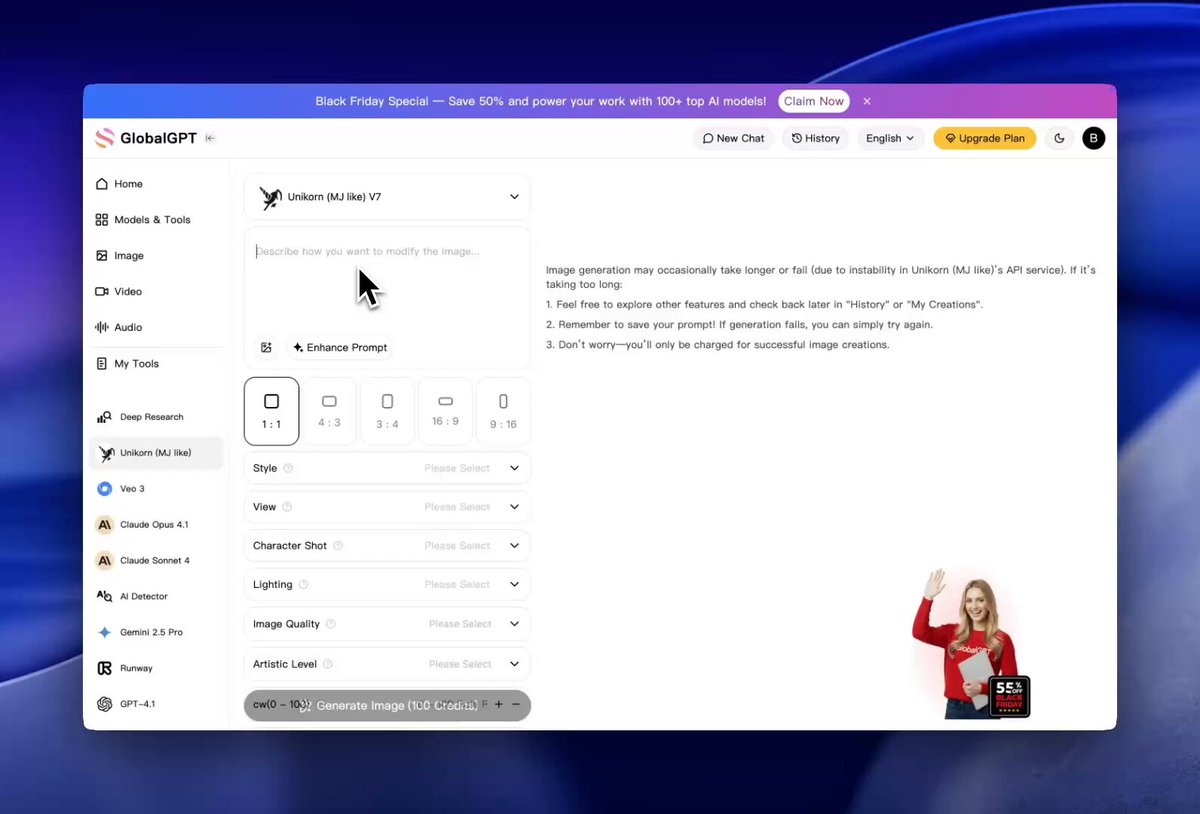This screenshot has width=1200, height=814.
Task: Select the 16:9 aspect ratio
Action: tap(445, 411)
